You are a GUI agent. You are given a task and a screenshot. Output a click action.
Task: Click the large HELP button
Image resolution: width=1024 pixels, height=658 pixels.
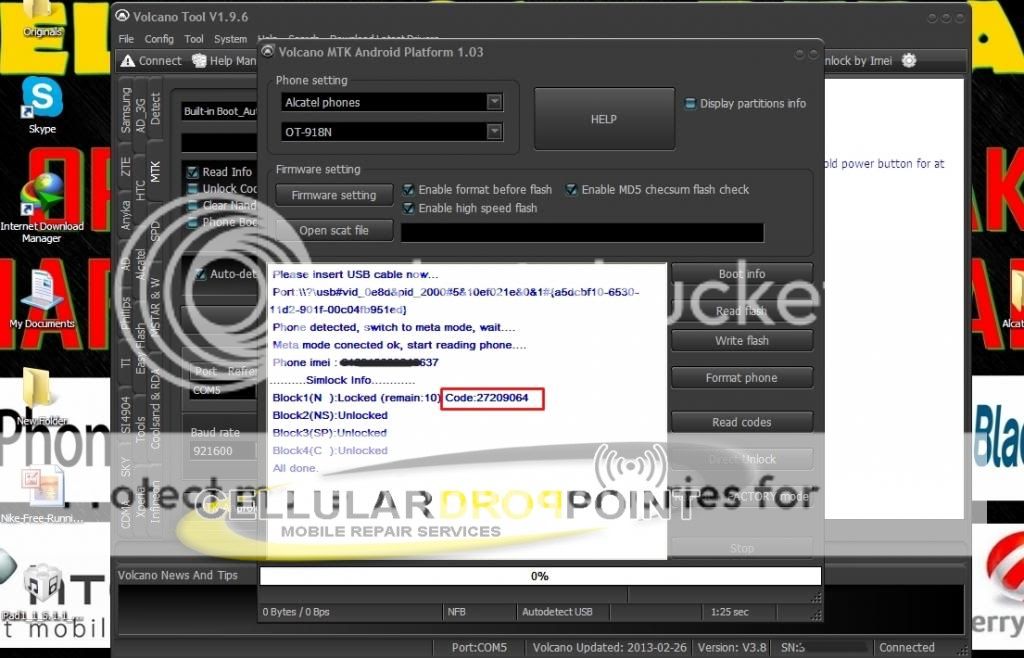coord(604,119)
